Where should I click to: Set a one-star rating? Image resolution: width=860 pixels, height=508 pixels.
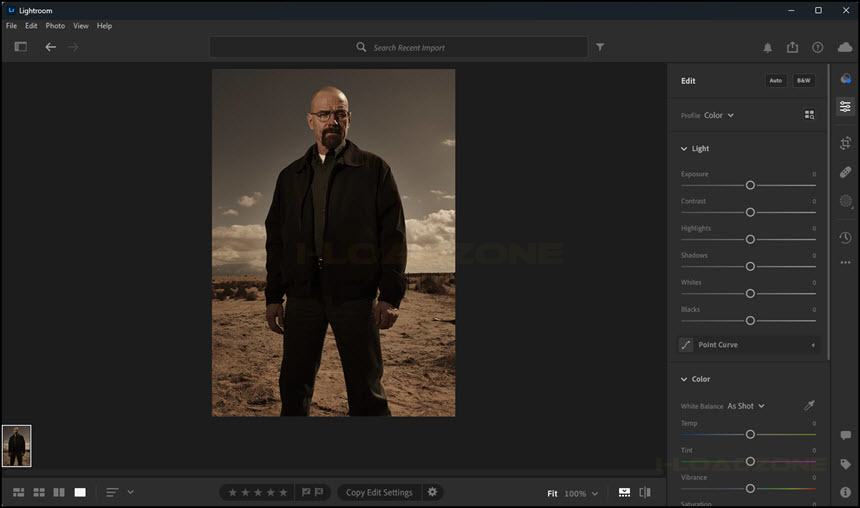point(233,492)
